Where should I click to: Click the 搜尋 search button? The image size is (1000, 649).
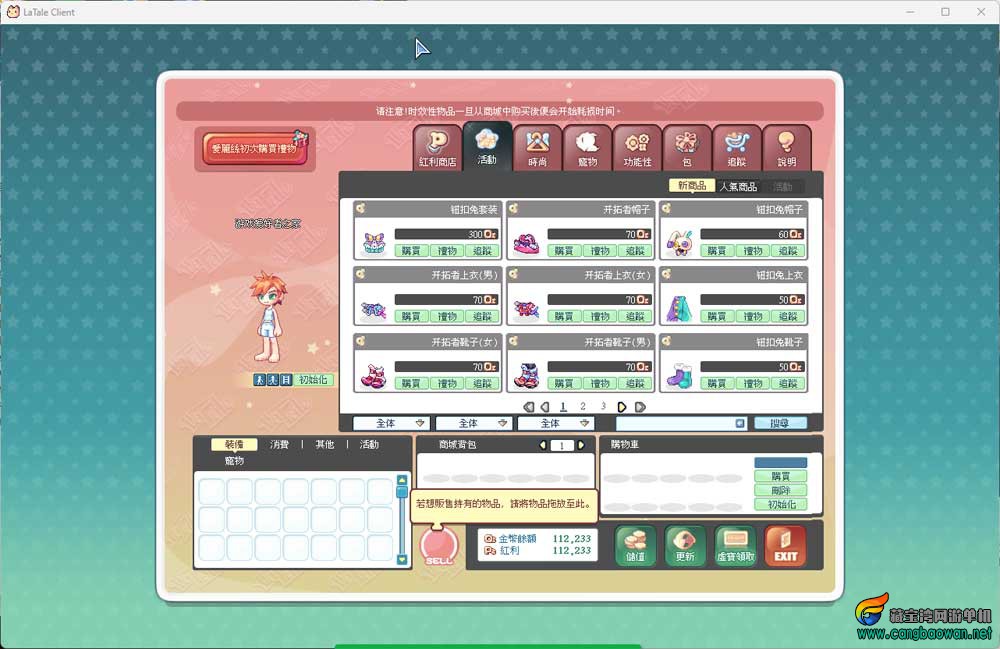[780, 423]
